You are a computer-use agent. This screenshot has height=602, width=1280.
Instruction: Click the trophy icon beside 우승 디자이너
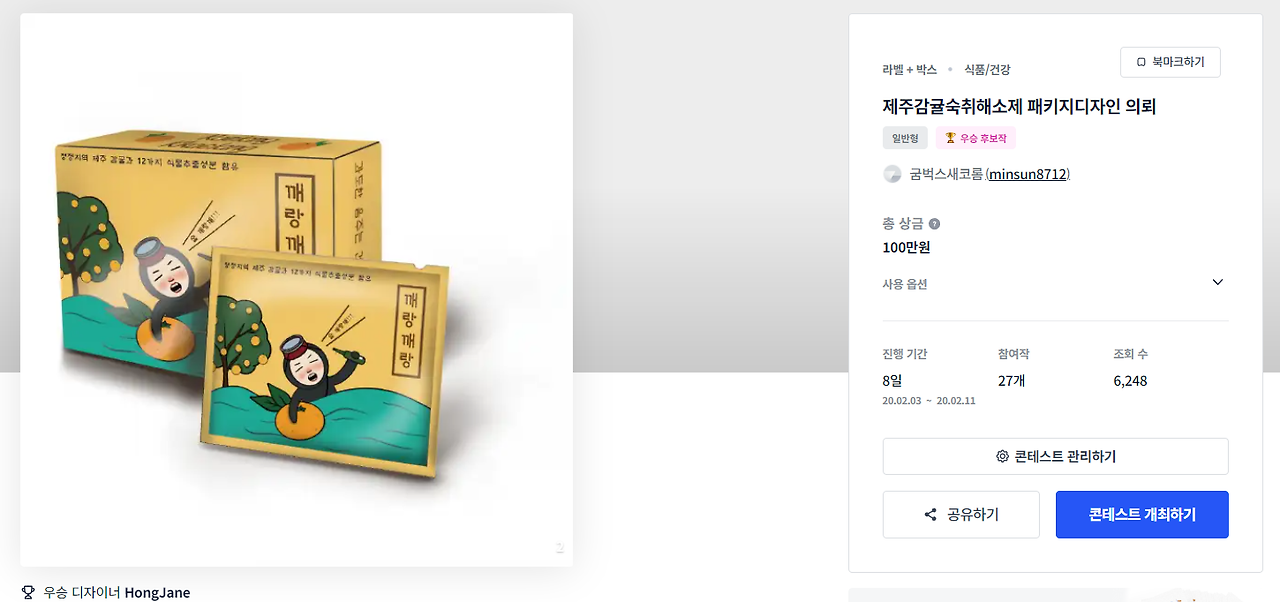[28, 593]
